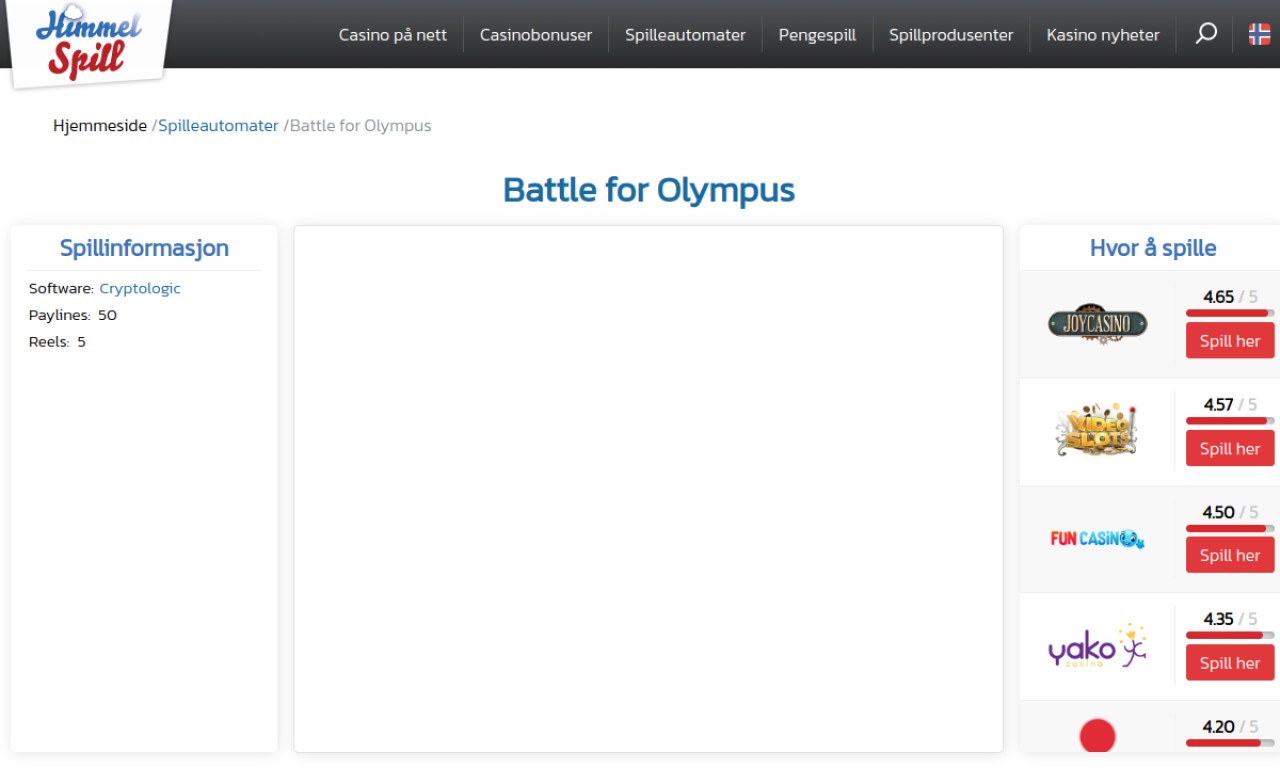Click Battle for Olympus breadcrumb text
Viewport: 1280px width, 768px height.
(360, 126)
